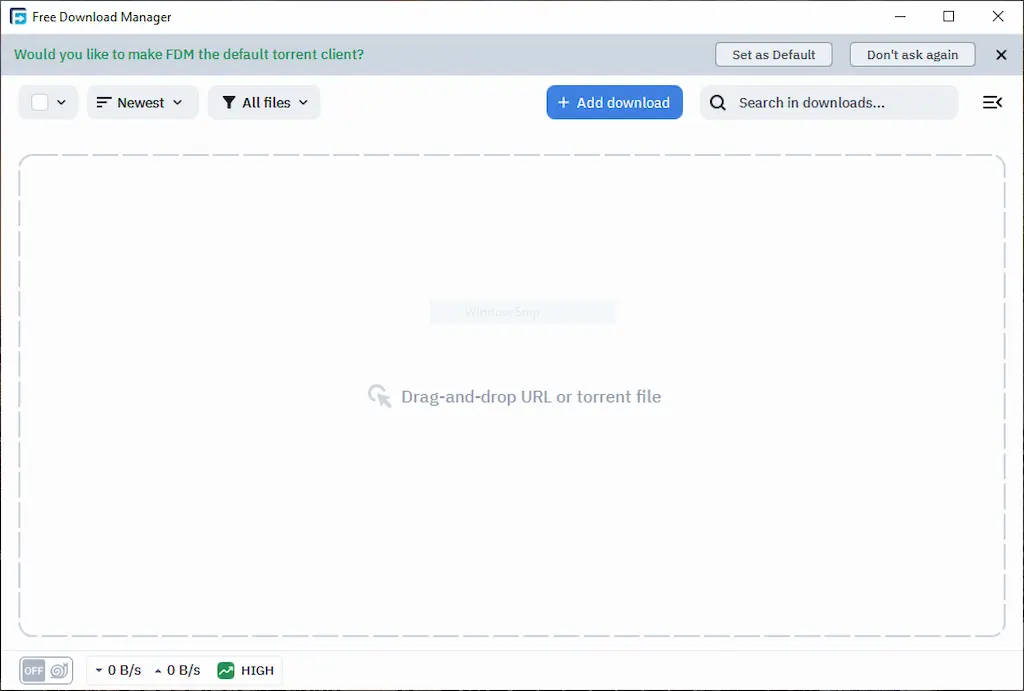Expand the arrow beside the select-all checkbox
This screenshot has width=1024, height=691.
61,103
